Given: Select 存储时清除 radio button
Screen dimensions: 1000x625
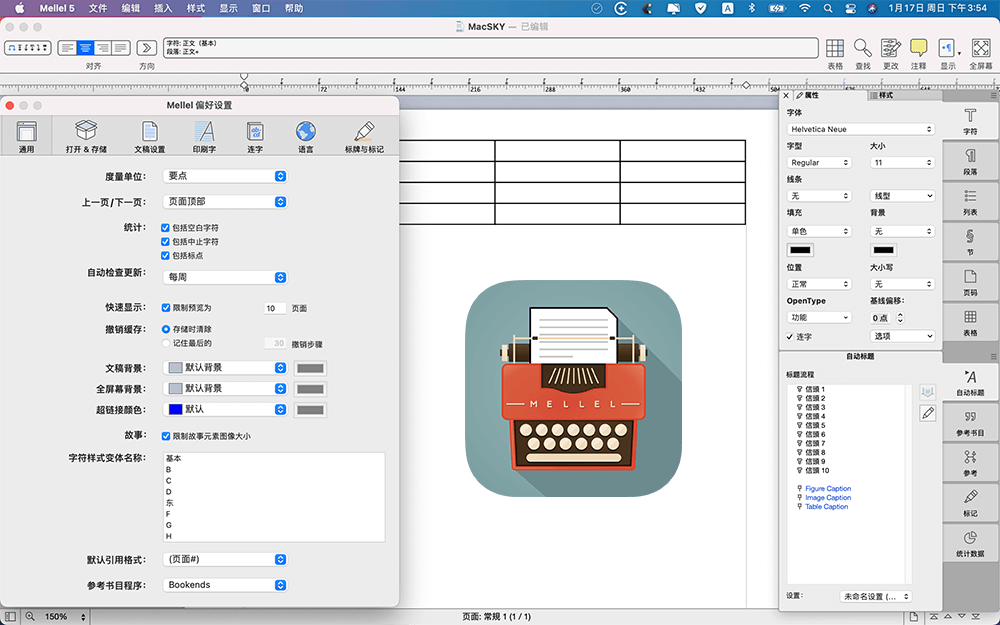Looking at the screenshot, I should [166, 329].
